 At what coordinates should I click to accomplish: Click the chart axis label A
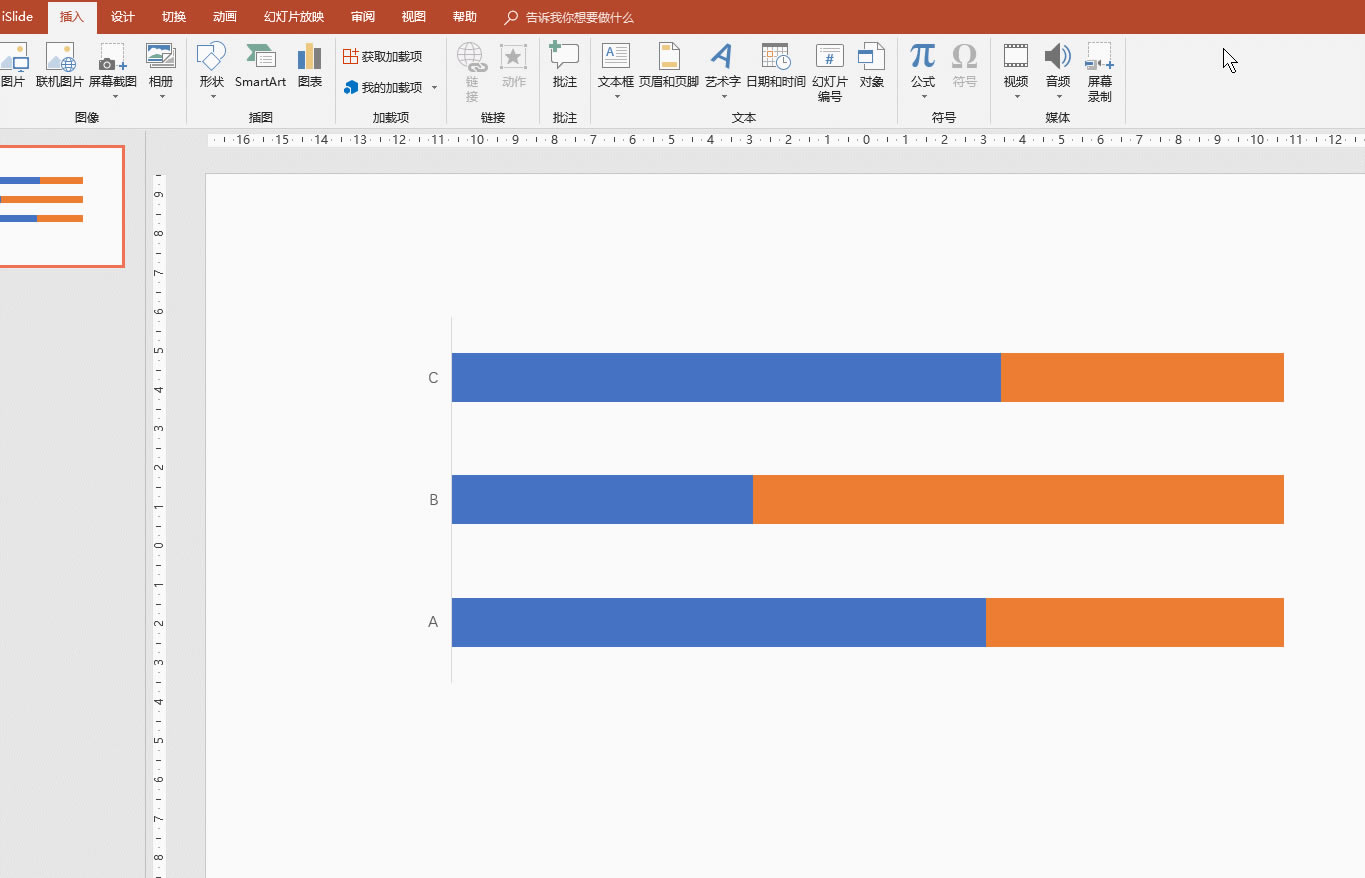coord(433,622)
